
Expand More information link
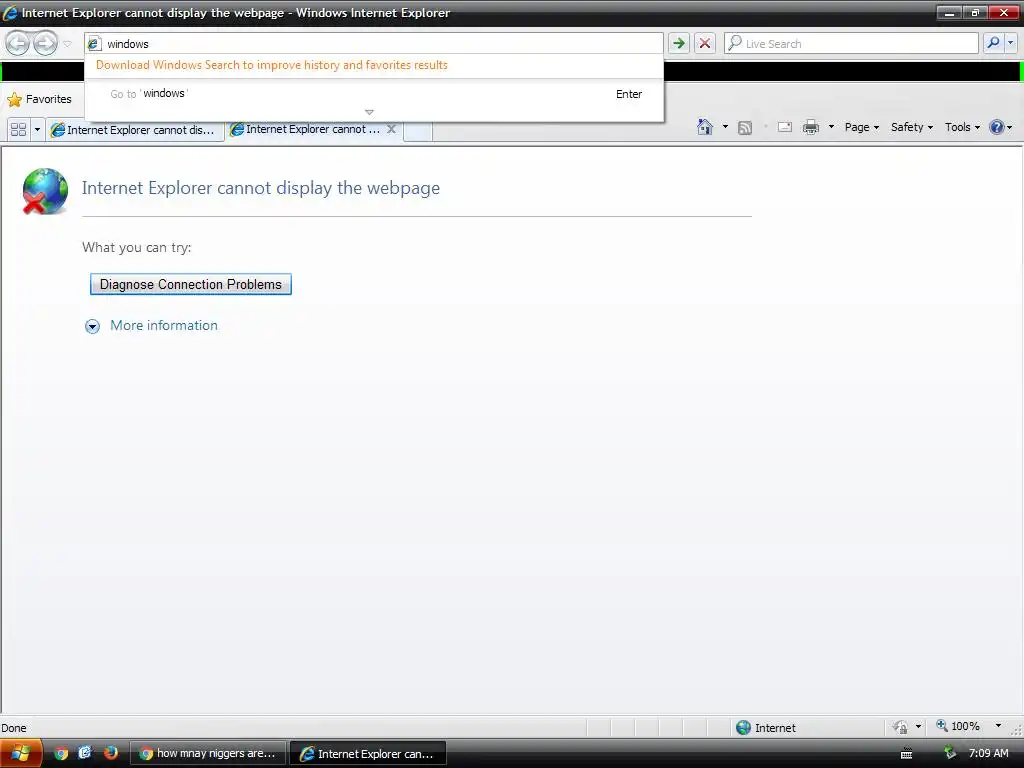pos(164,325)
